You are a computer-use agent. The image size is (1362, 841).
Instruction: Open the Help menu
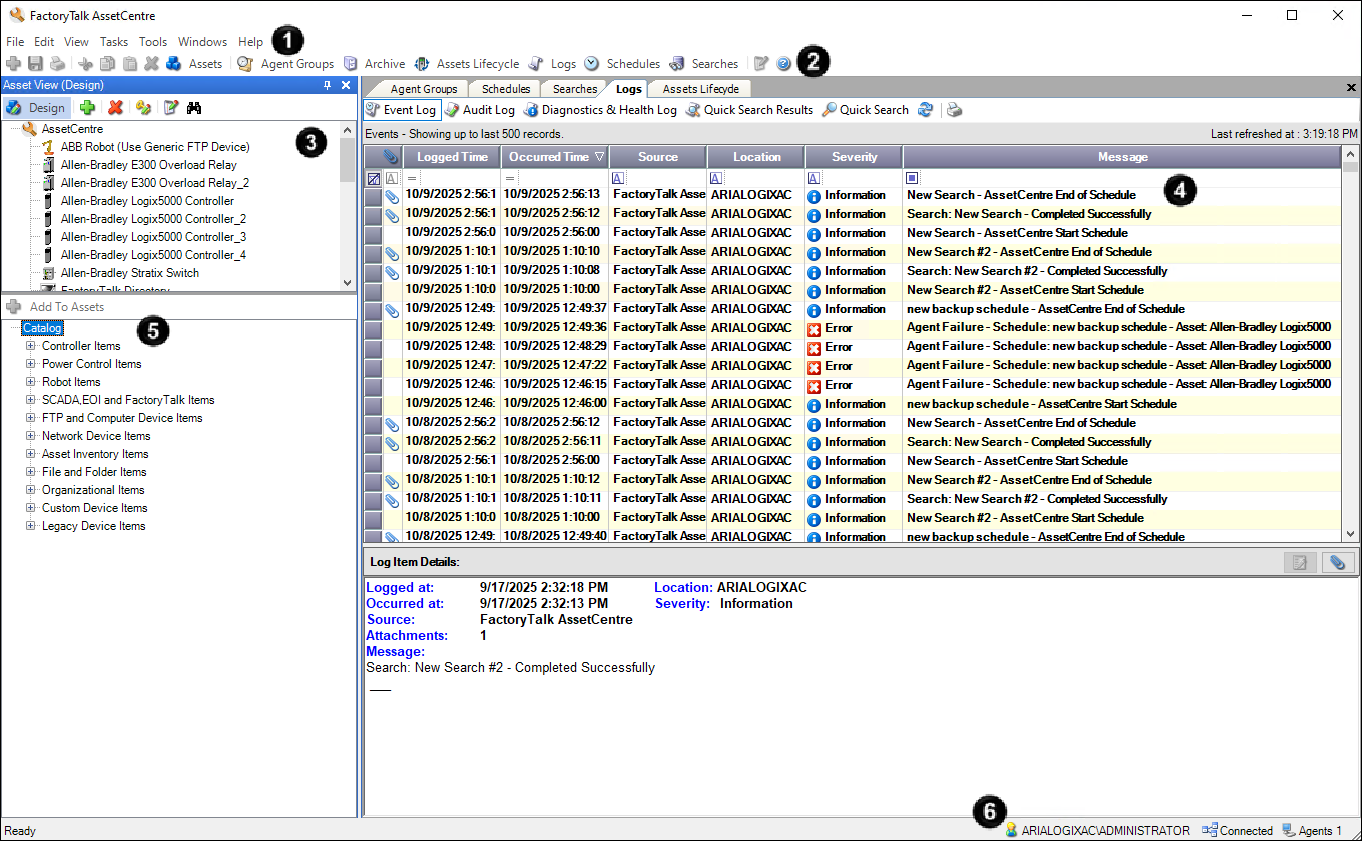(251, 42)
